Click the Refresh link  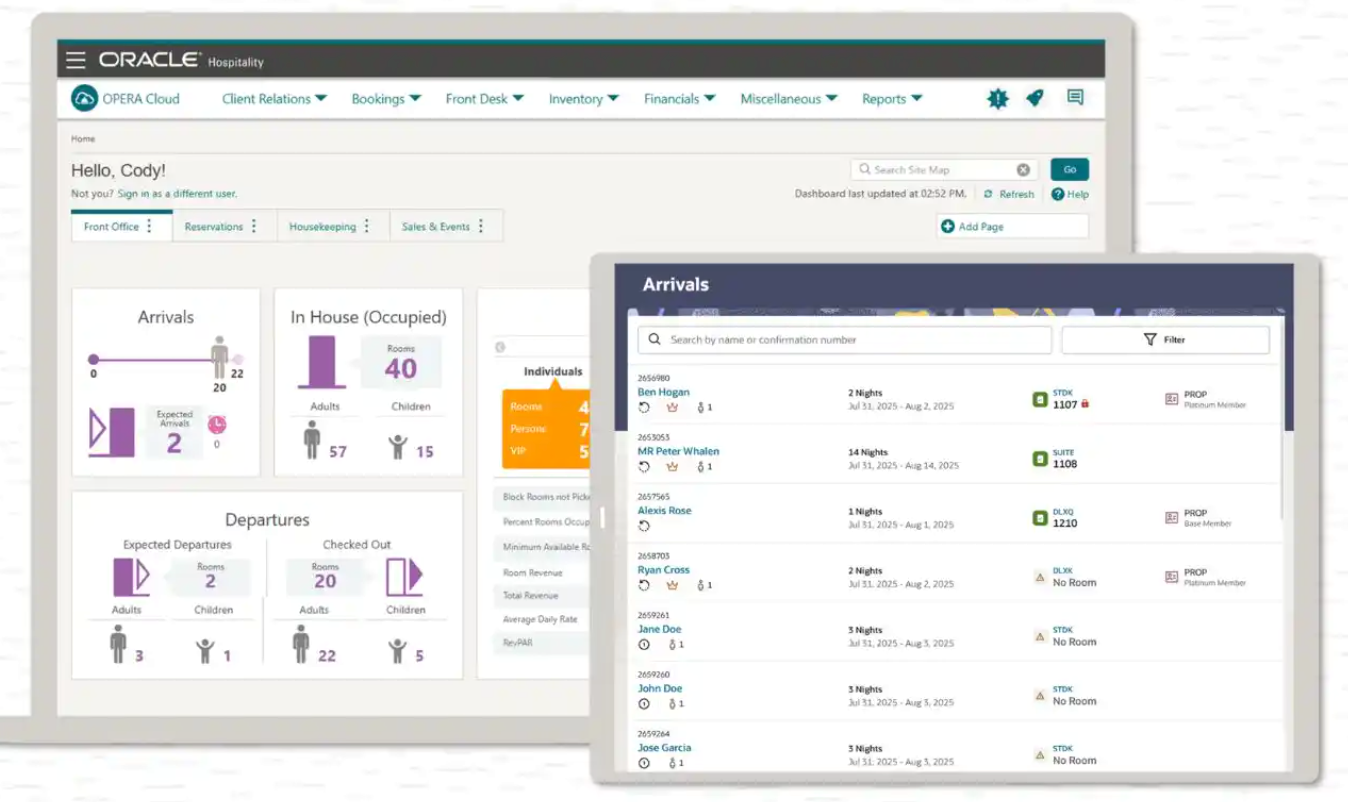coord(1009,194)
